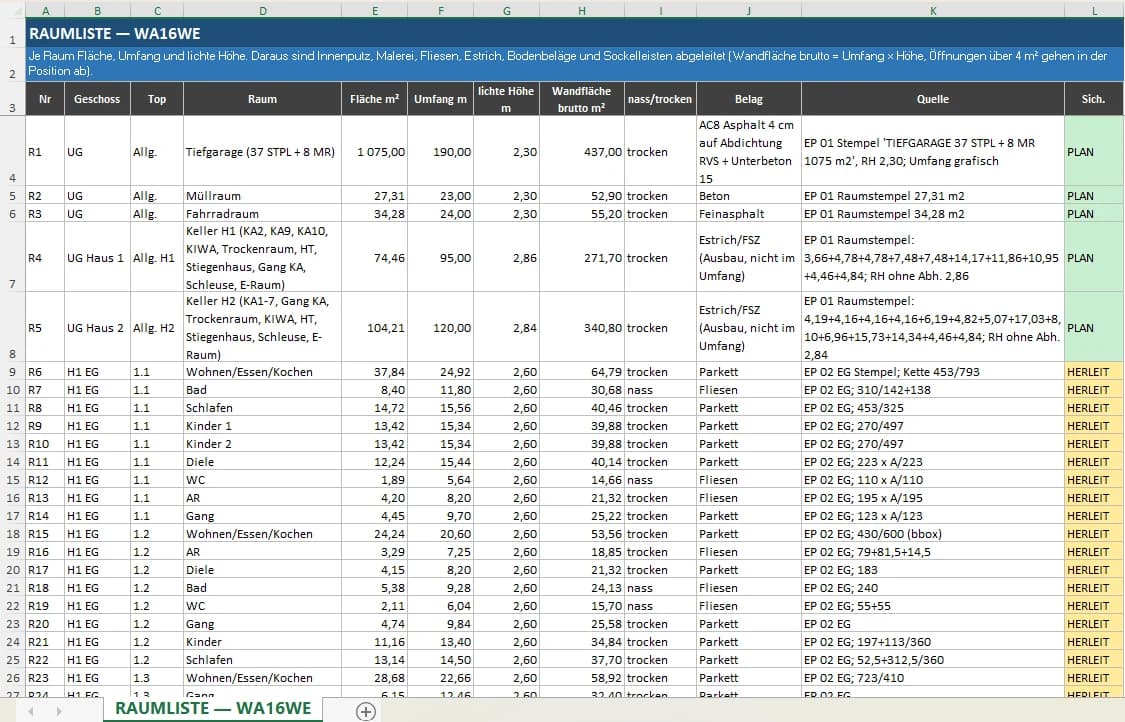Select the Belag header cell
This screenshot has height=722, width=1125.
point(748,99)
